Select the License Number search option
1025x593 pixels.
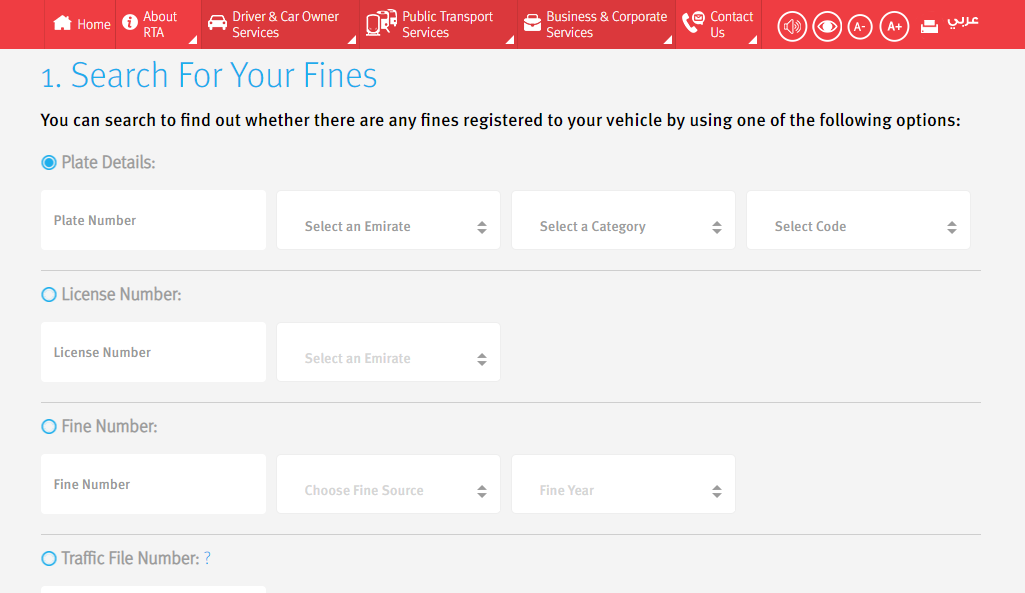click(47, 294)
